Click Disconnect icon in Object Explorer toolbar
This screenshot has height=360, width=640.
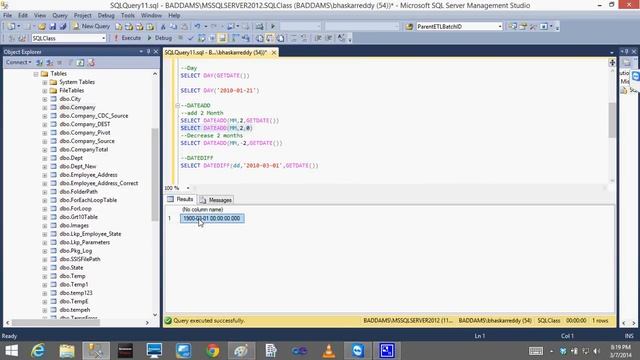50,63
